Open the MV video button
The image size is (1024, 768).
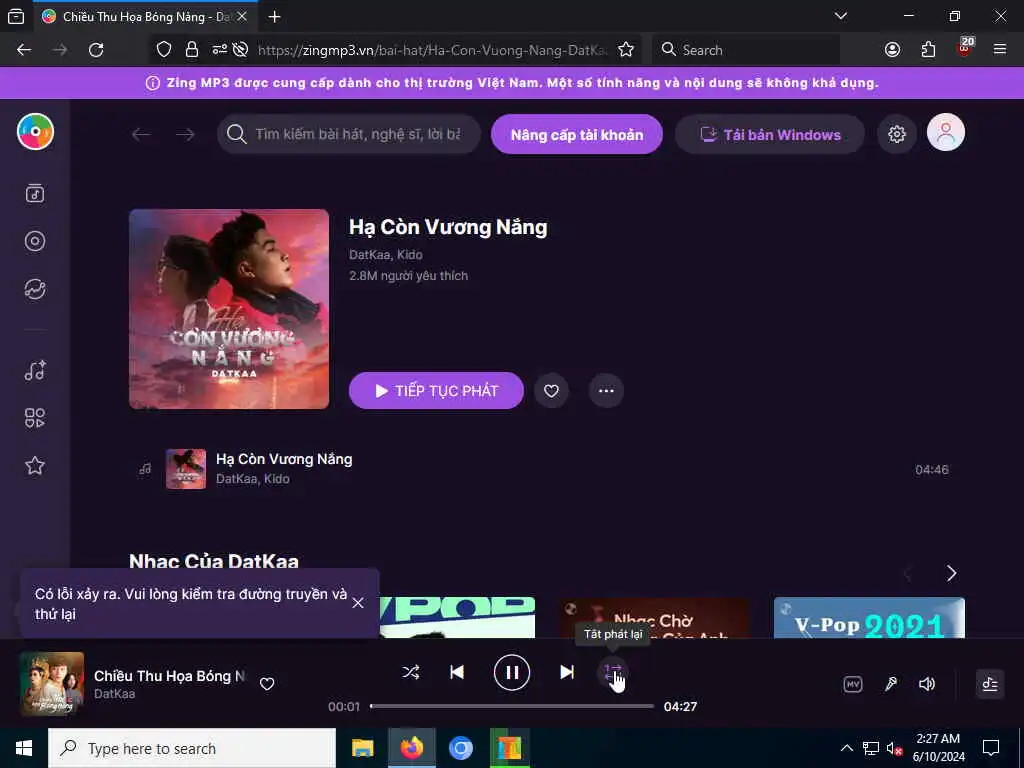point(853,684)
